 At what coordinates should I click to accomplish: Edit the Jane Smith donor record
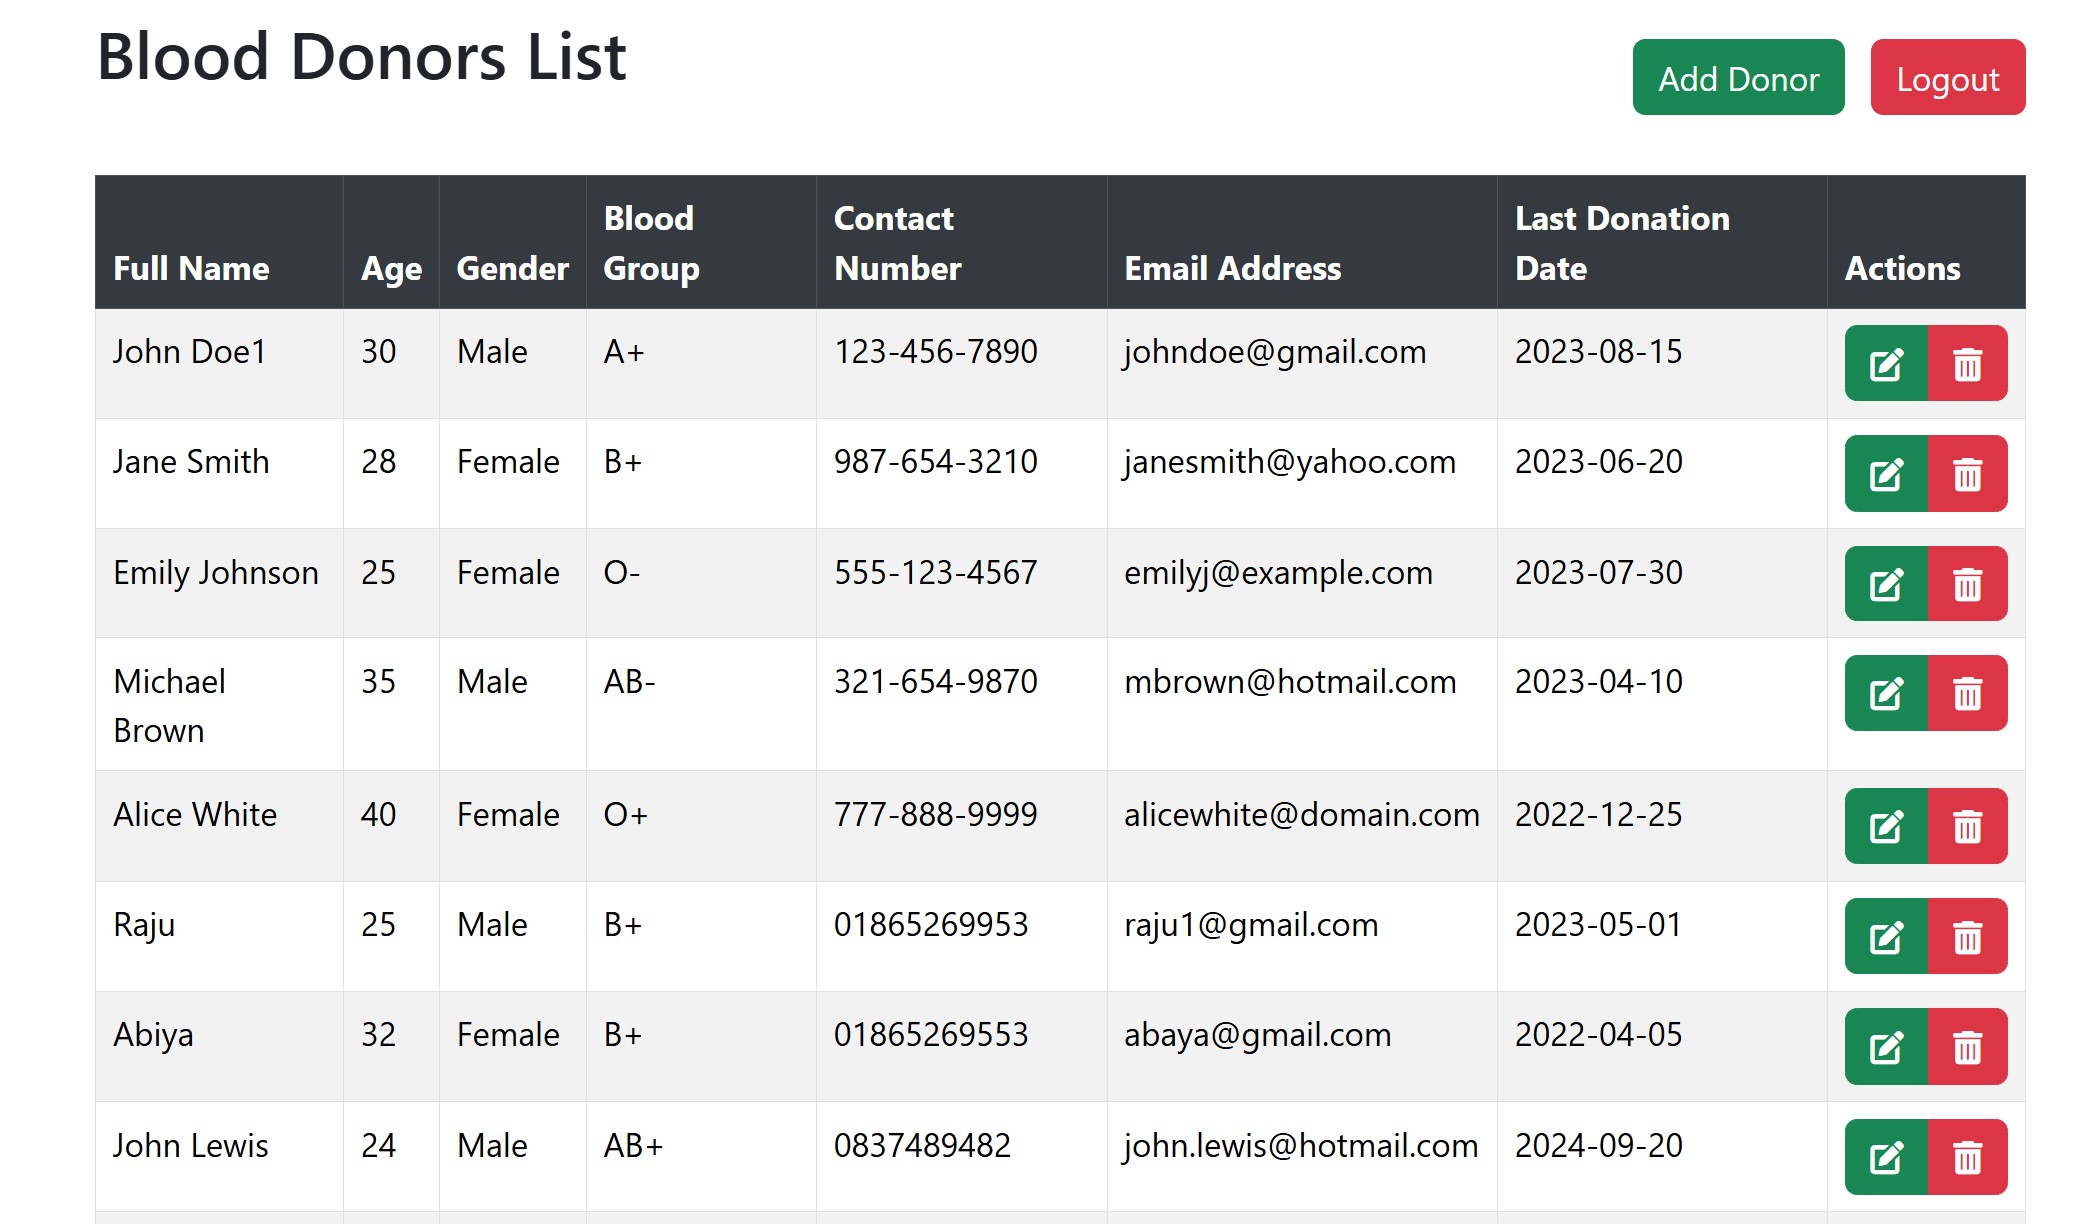[1886, 474]
